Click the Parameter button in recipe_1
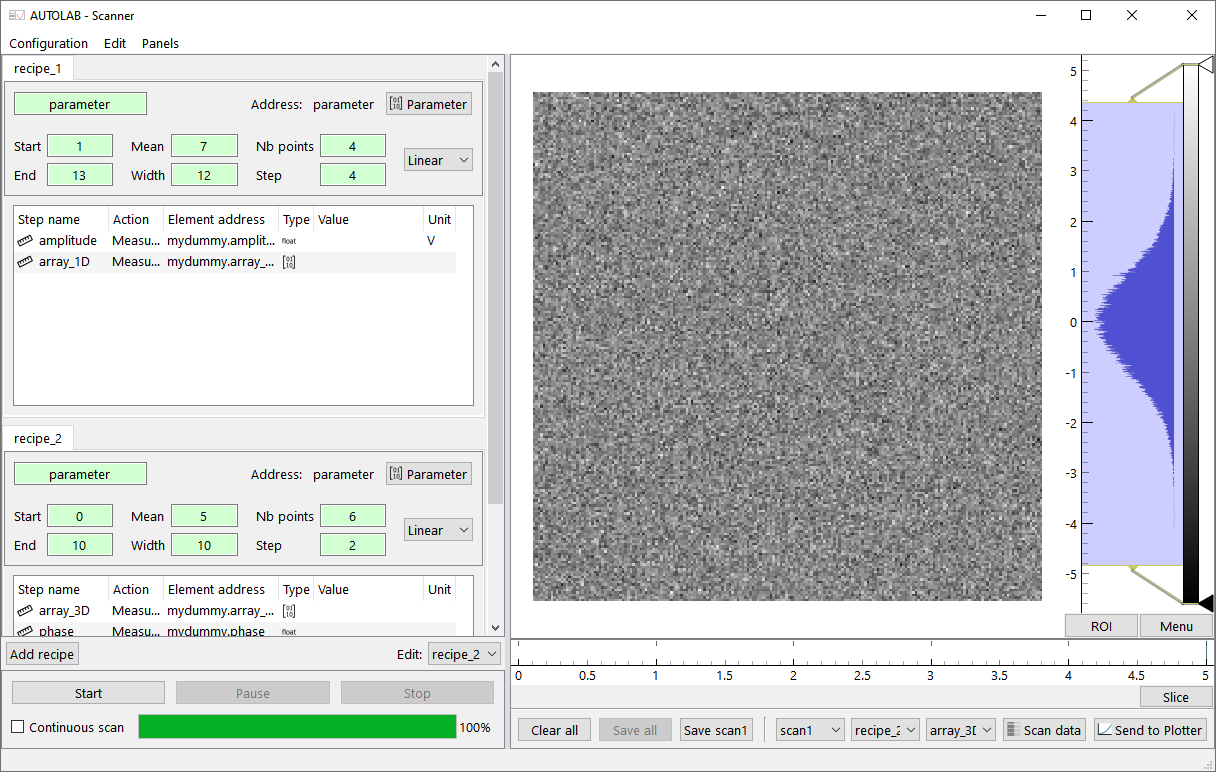 [429, 104]
